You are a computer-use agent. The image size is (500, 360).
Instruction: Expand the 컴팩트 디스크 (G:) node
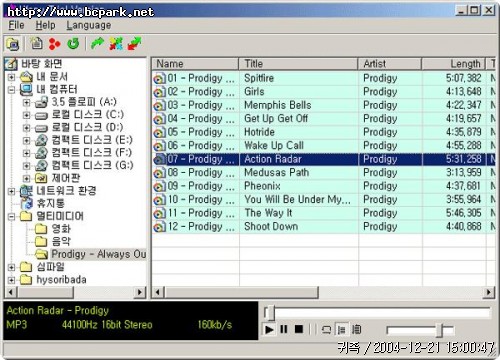coord(27,166)
